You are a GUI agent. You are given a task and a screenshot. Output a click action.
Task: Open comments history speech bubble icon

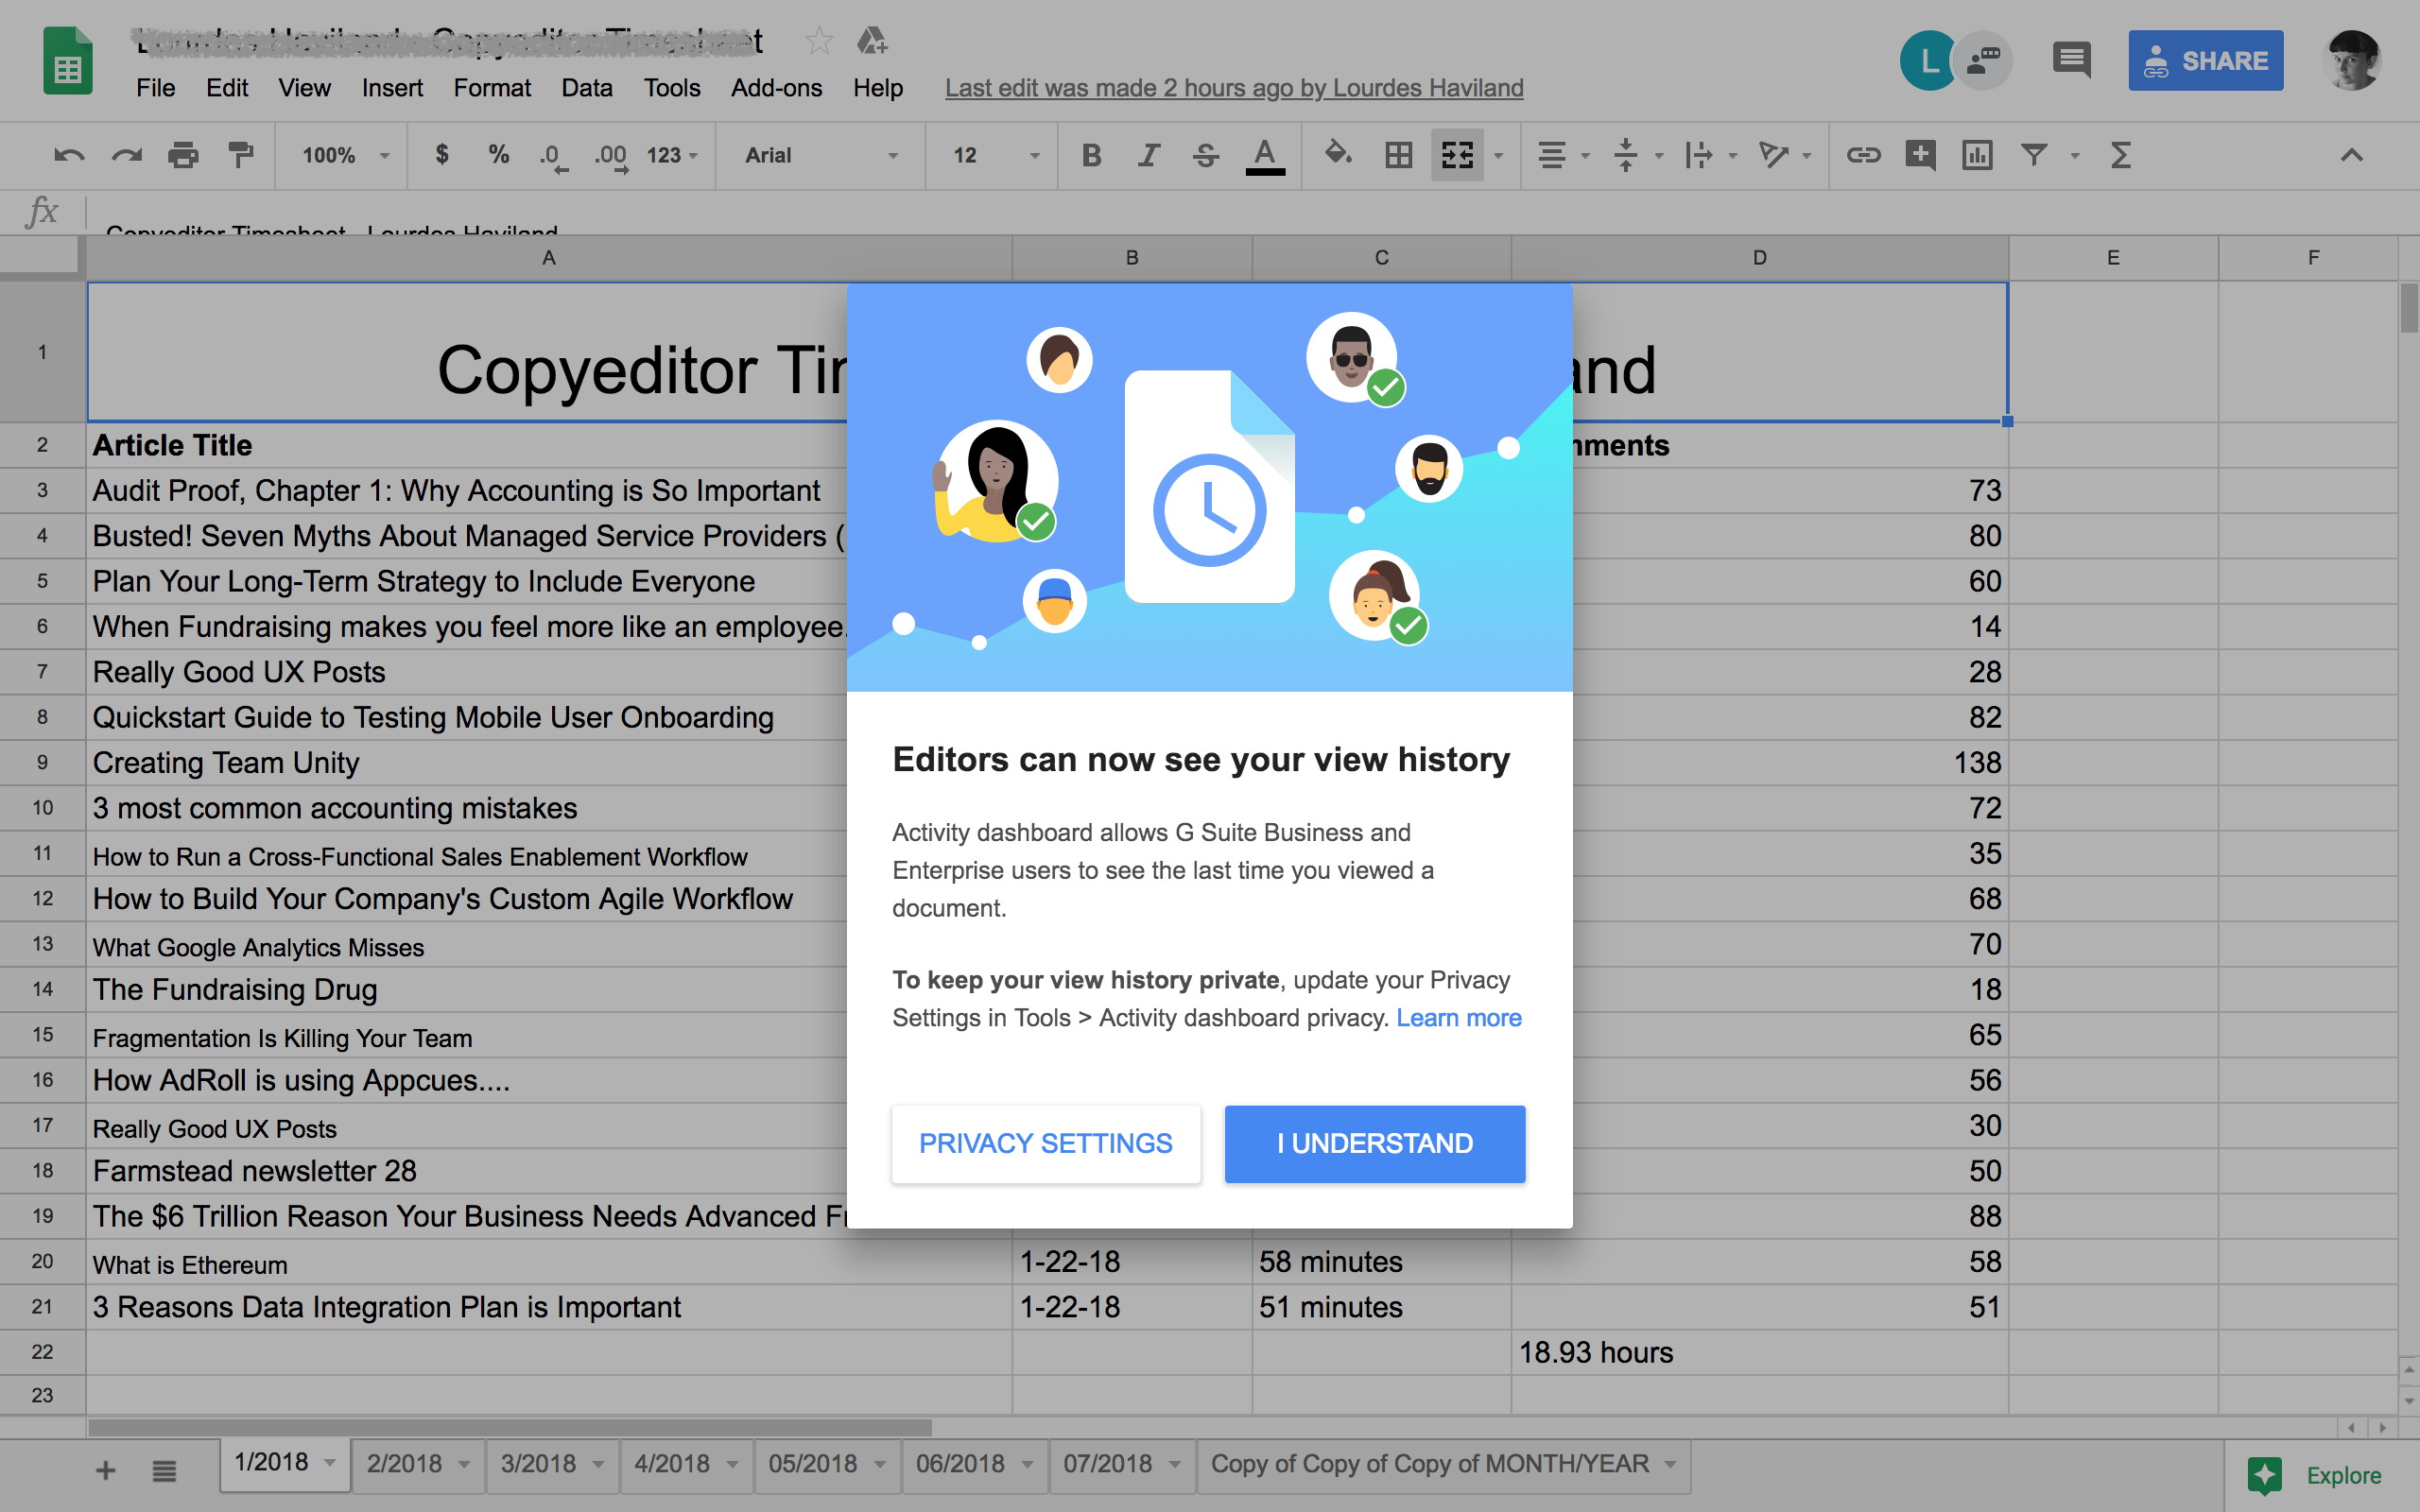2071,60
